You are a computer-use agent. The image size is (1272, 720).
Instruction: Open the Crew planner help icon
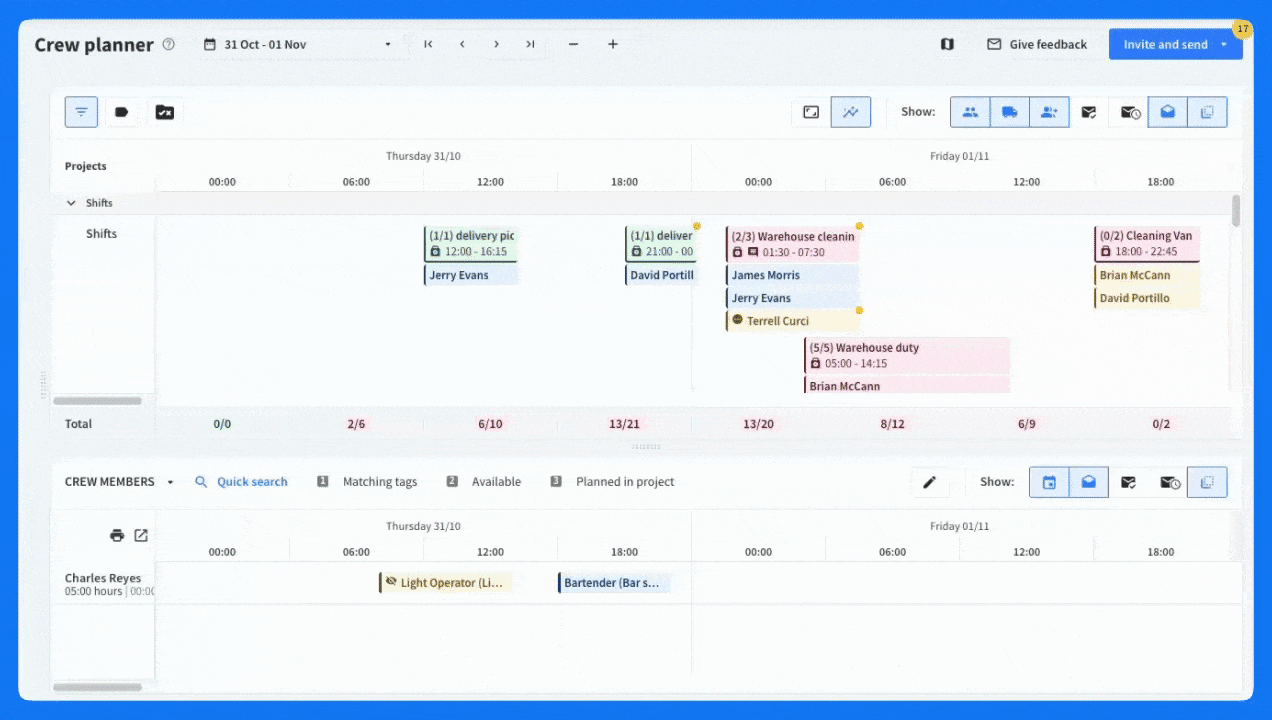[169, 44]
